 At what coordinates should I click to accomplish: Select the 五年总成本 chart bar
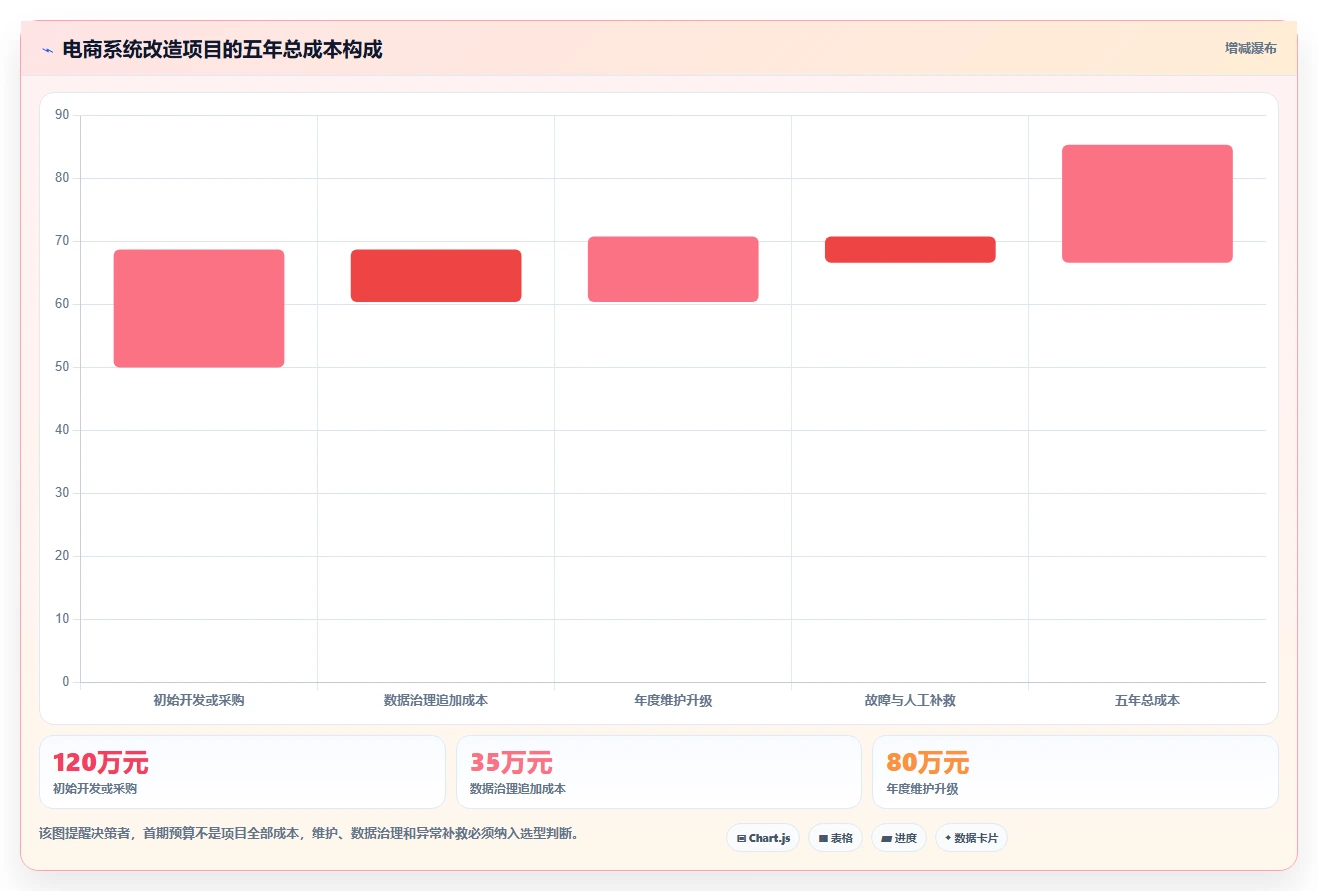coord(1147,204)
